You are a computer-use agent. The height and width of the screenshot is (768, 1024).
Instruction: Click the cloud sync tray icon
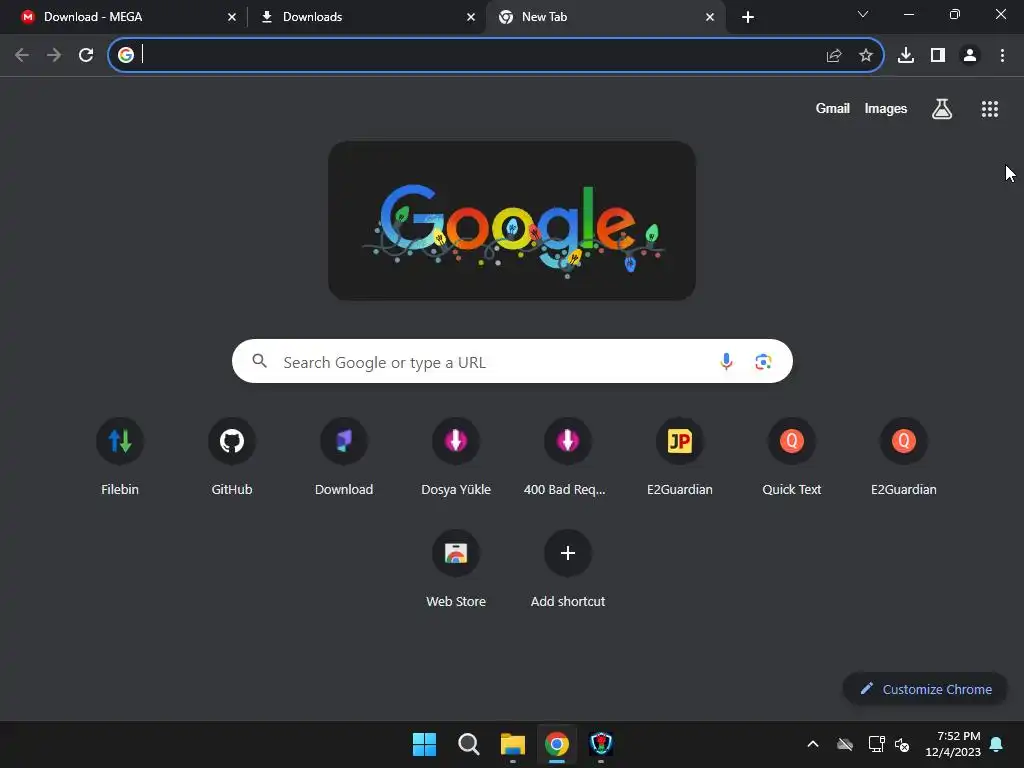845,744
